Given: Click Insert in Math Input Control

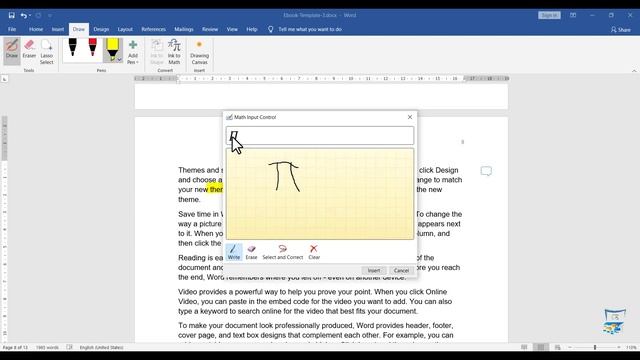Looking at the screenshot, I should (373, 271).
